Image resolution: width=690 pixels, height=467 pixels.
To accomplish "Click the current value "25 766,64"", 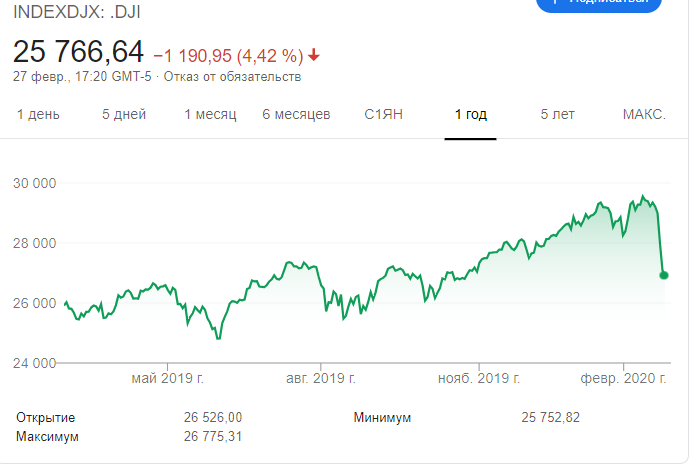I will 78,51.
